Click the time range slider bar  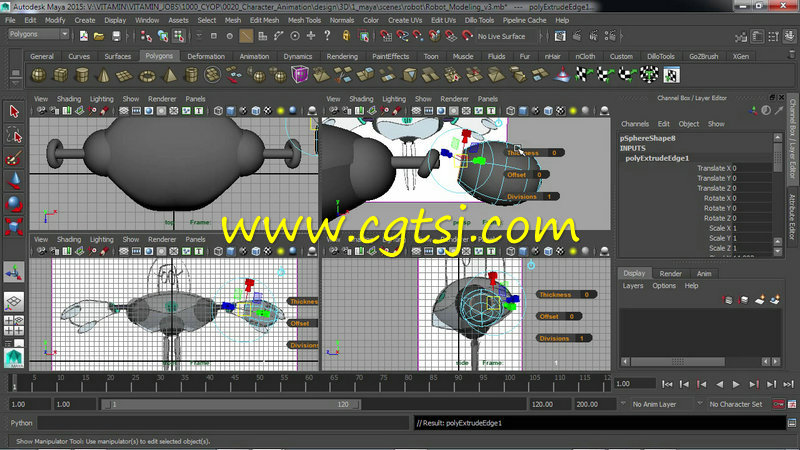231,404
